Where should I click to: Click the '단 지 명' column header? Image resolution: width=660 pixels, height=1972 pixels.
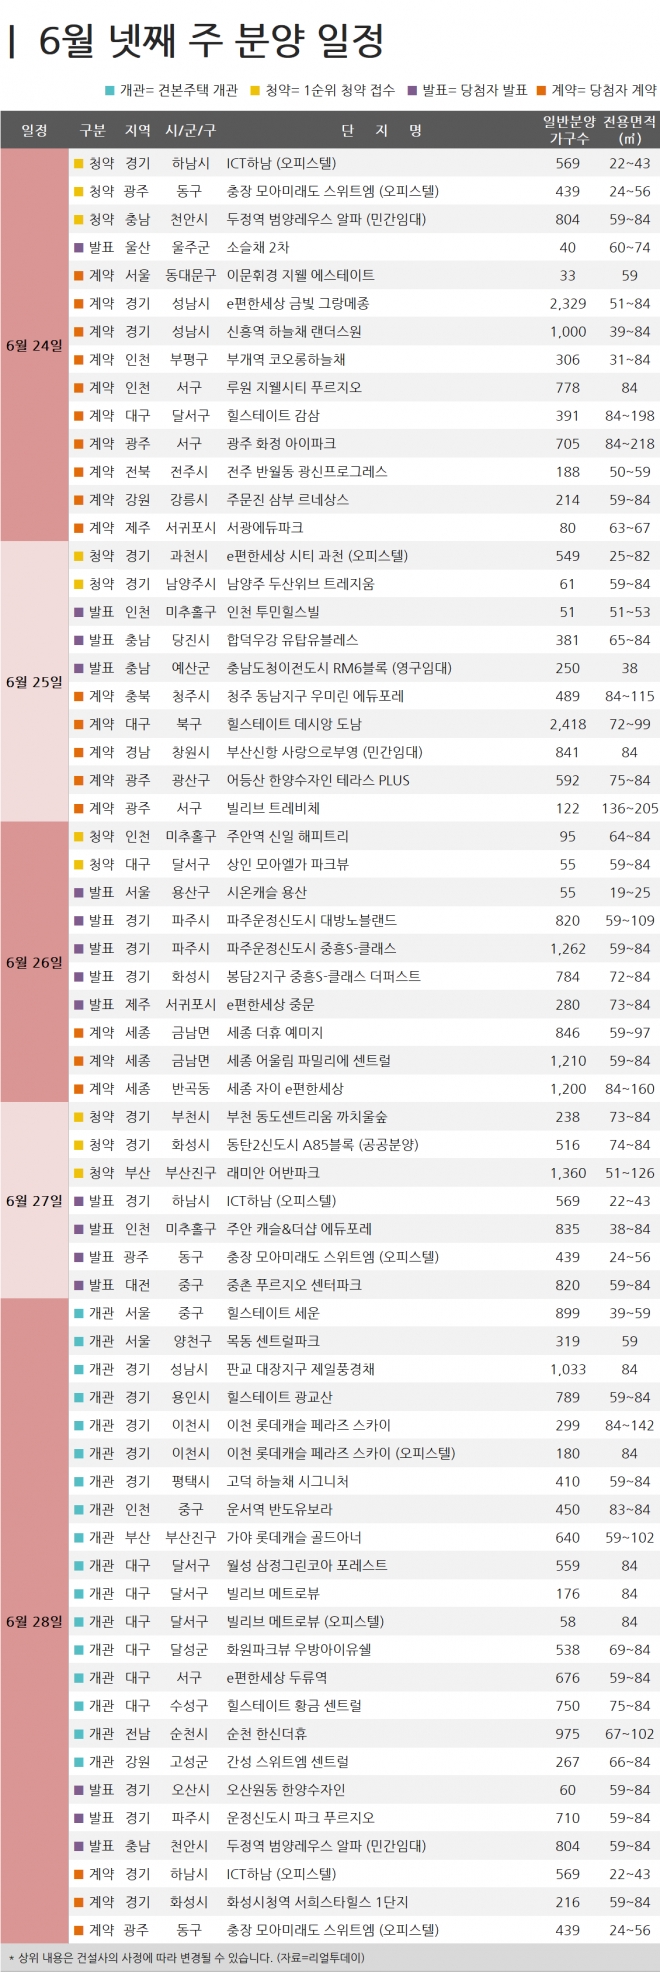[x=381, y=130]
